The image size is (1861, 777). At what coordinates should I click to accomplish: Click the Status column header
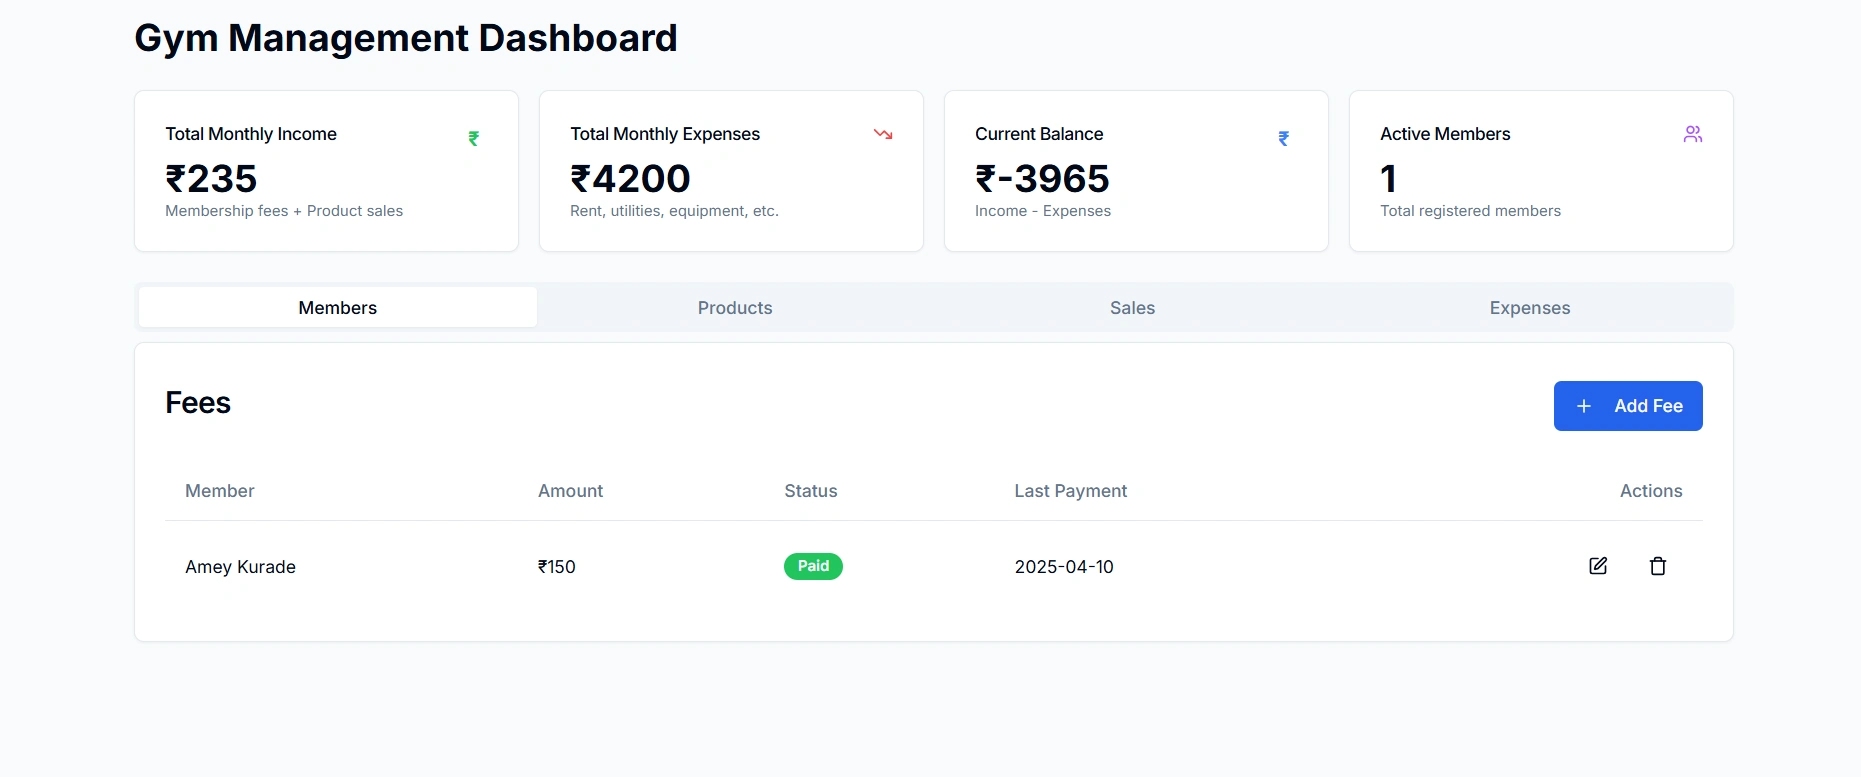810,491
